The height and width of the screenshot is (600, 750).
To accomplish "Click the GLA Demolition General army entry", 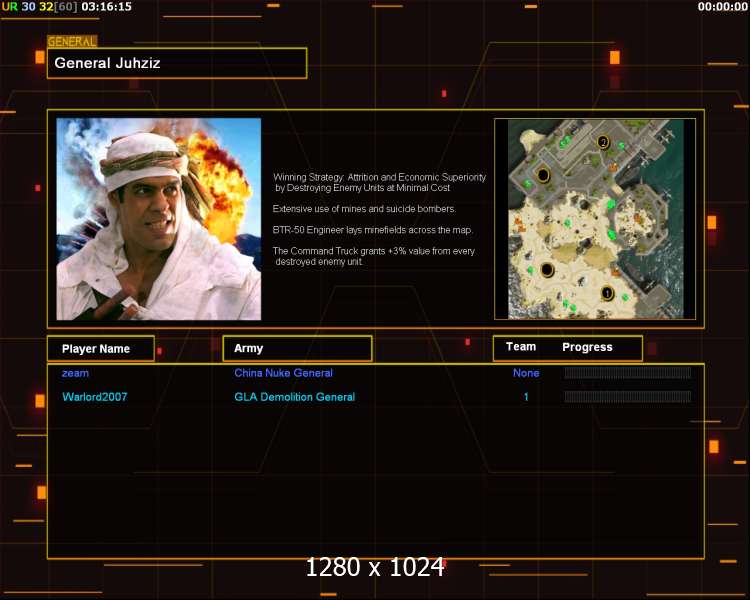I will coord(295,397).
